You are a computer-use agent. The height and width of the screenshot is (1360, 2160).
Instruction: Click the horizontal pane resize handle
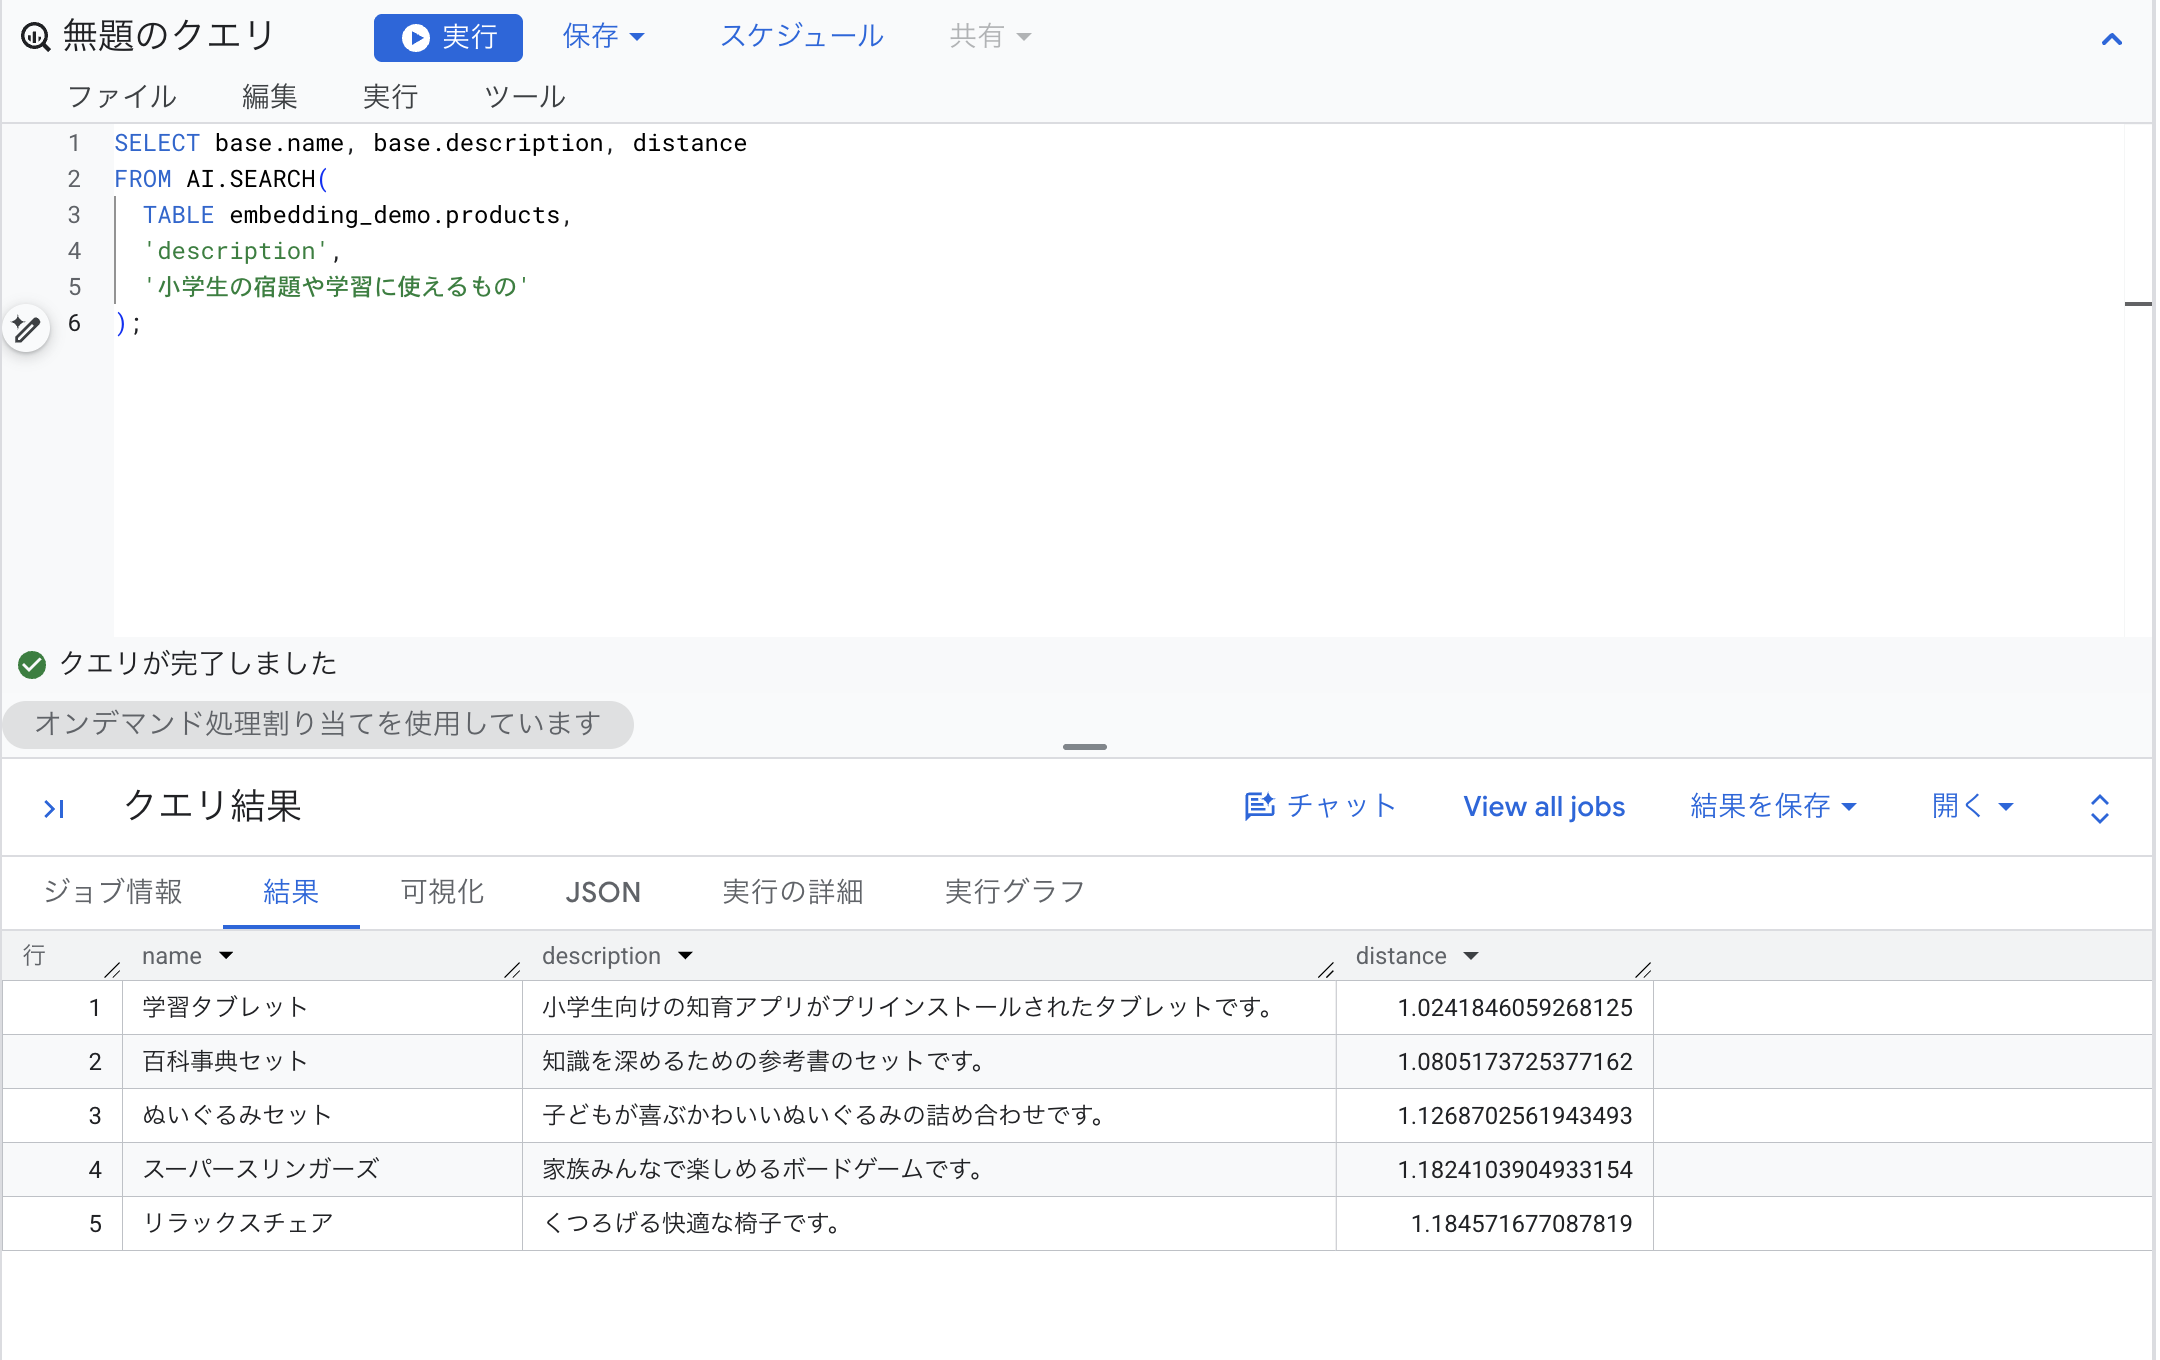[x=1084, y=747]
